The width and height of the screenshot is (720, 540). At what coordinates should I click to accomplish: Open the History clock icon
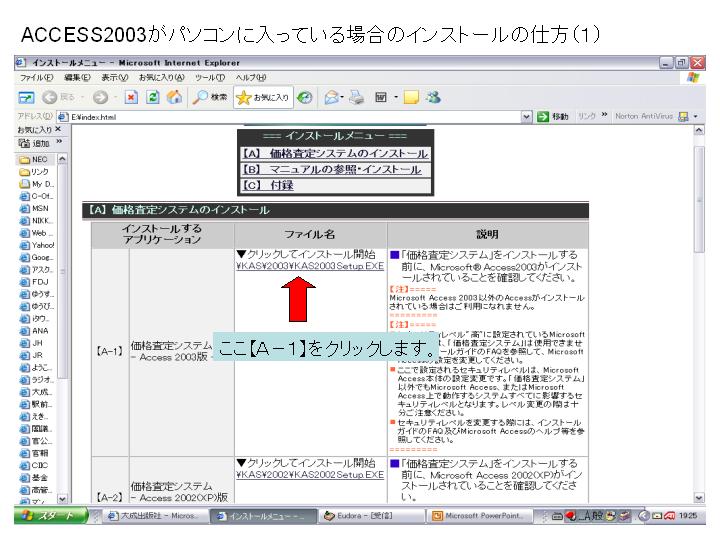[304, 97]
